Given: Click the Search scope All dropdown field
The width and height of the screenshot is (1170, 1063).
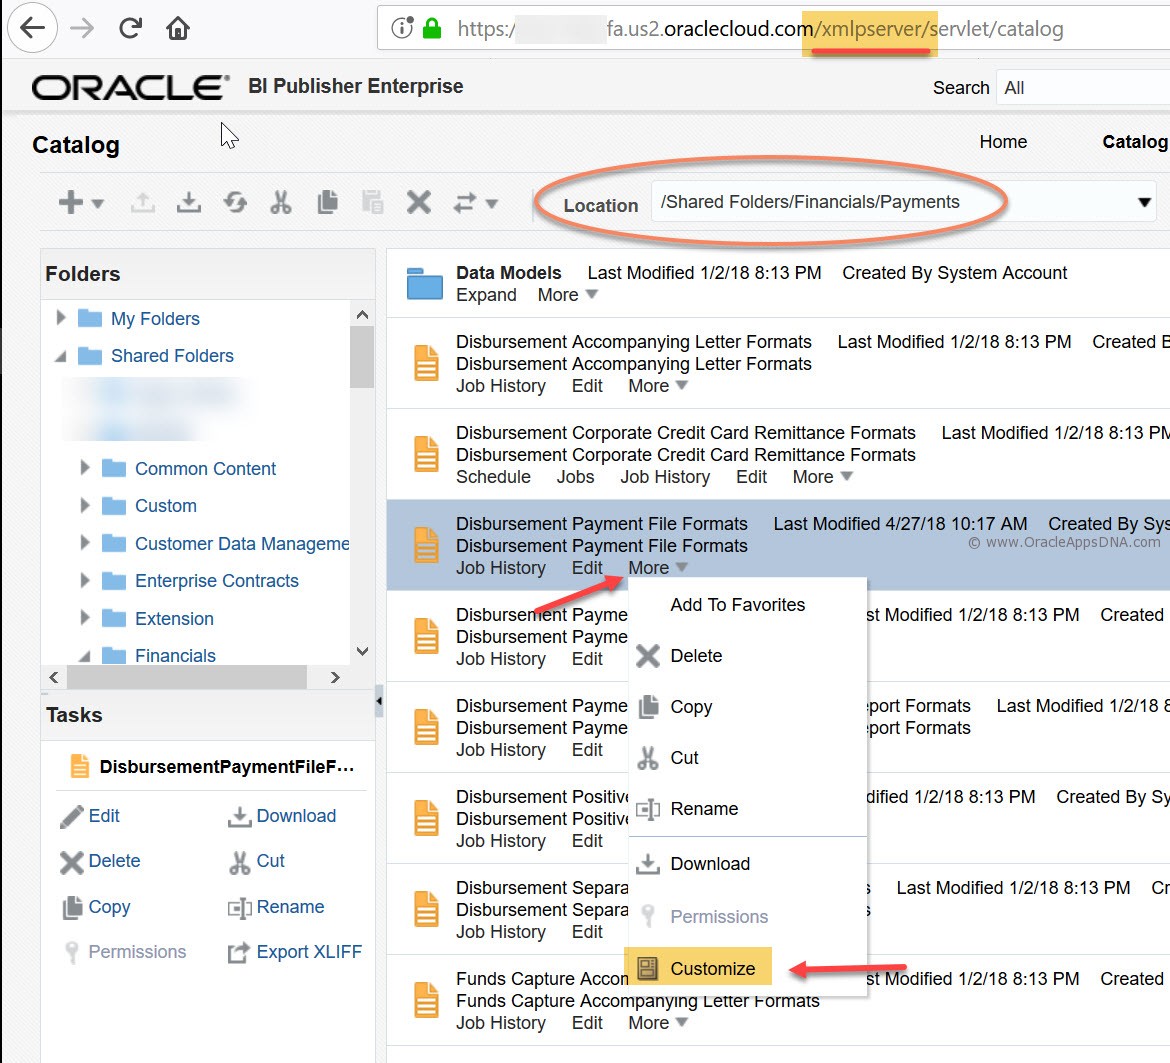Looking at the screenshot, I should tap(1083, 88).
